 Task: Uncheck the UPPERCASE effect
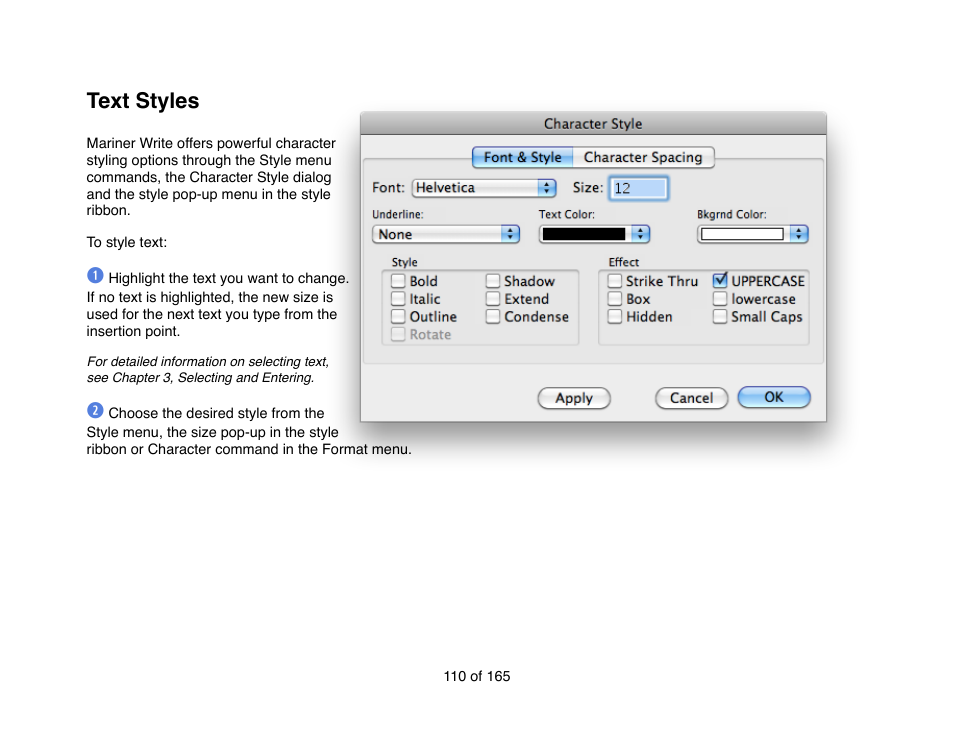[720, 280]
